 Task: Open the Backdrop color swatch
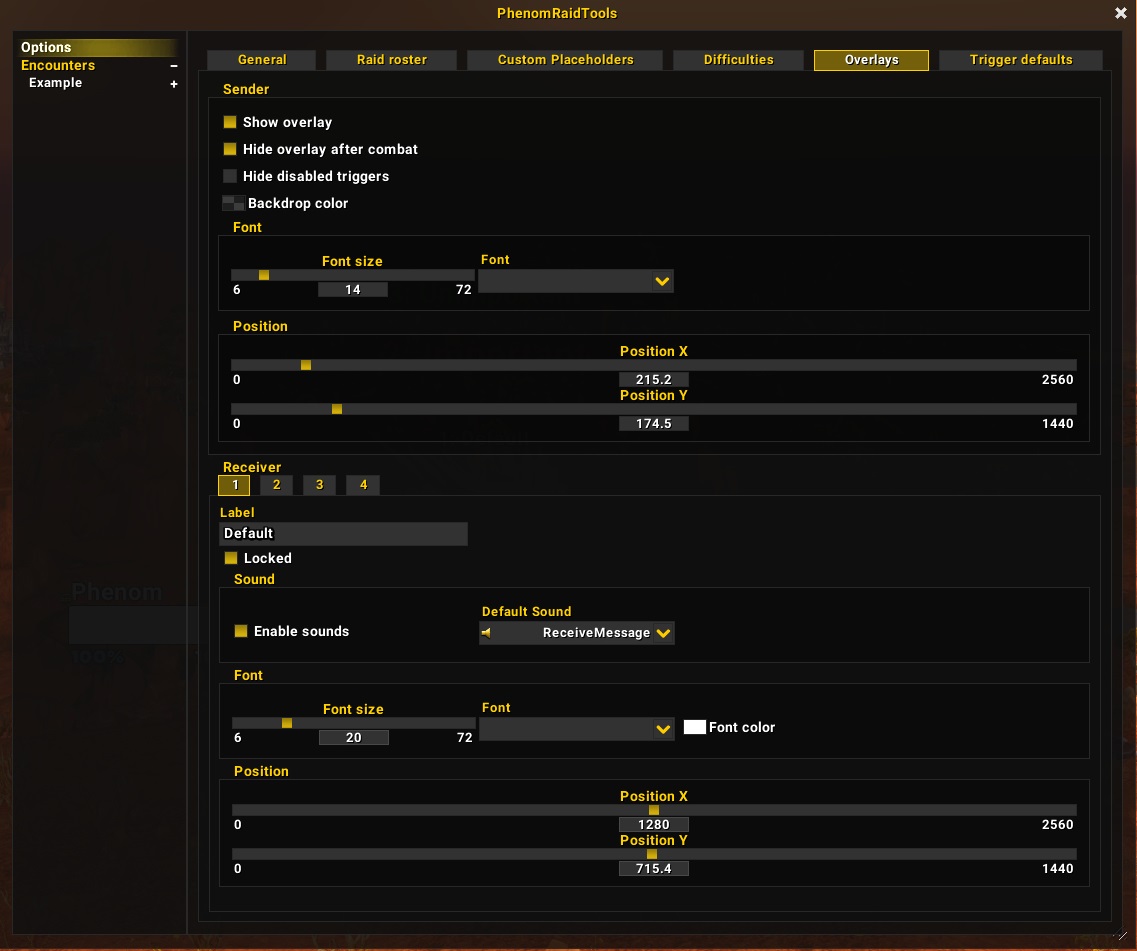click(x=233, y=203)
